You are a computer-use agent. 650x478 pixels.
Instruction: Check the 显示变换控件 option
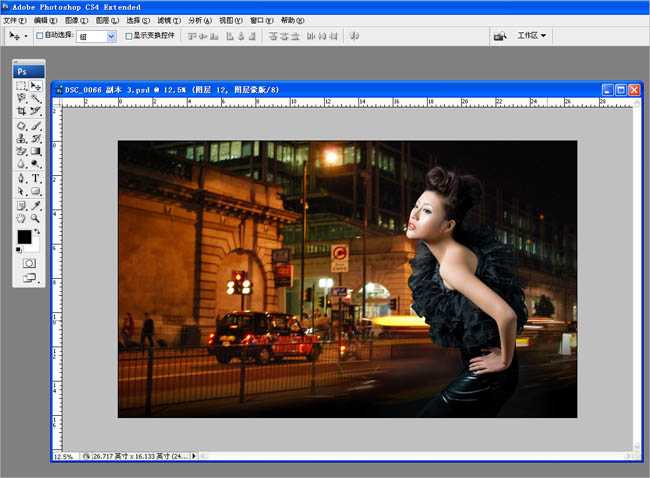(x=127, y=36)
